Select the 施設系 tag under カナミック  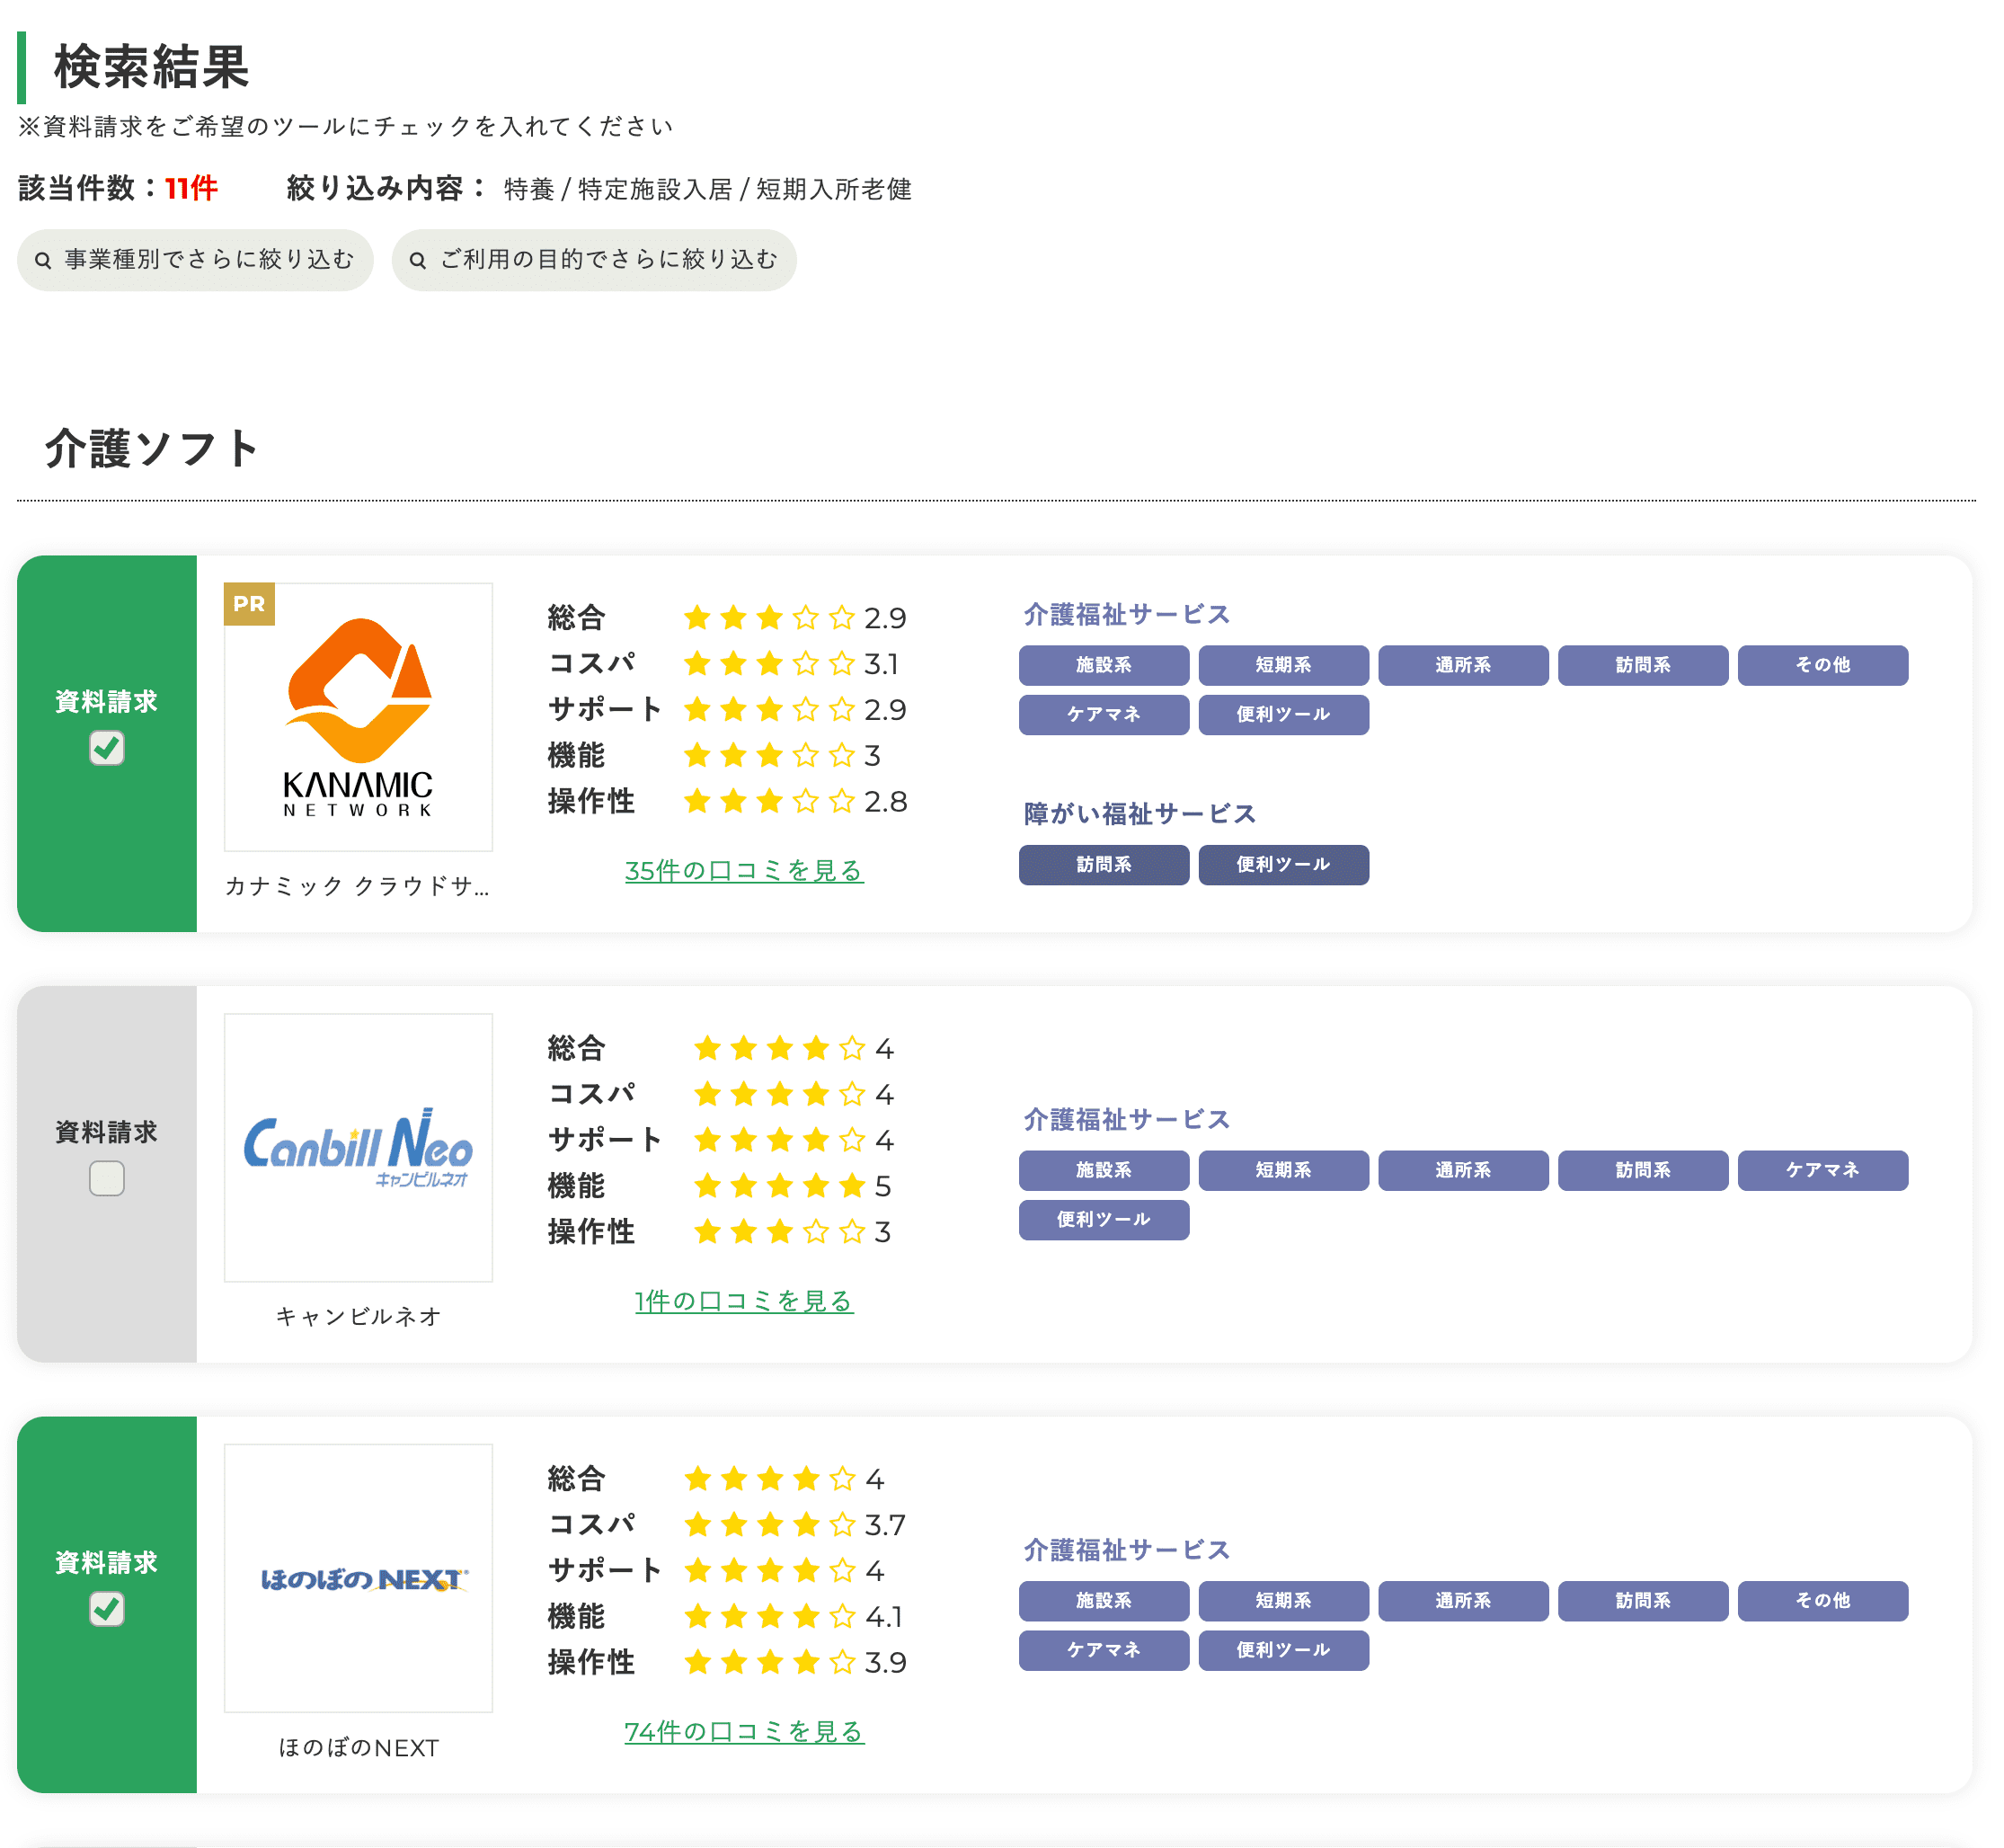tap(1103, 665)
